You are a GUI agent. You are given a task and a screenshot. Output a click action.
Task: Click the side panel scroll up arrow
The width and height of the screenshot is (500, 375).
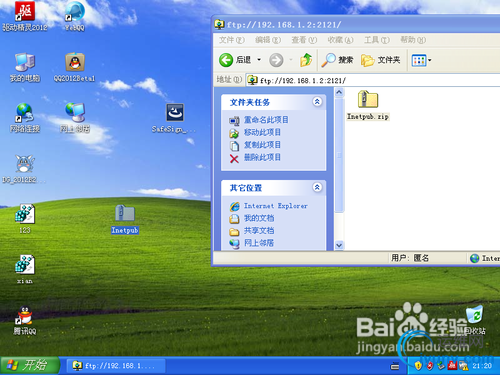click(339, 92)
